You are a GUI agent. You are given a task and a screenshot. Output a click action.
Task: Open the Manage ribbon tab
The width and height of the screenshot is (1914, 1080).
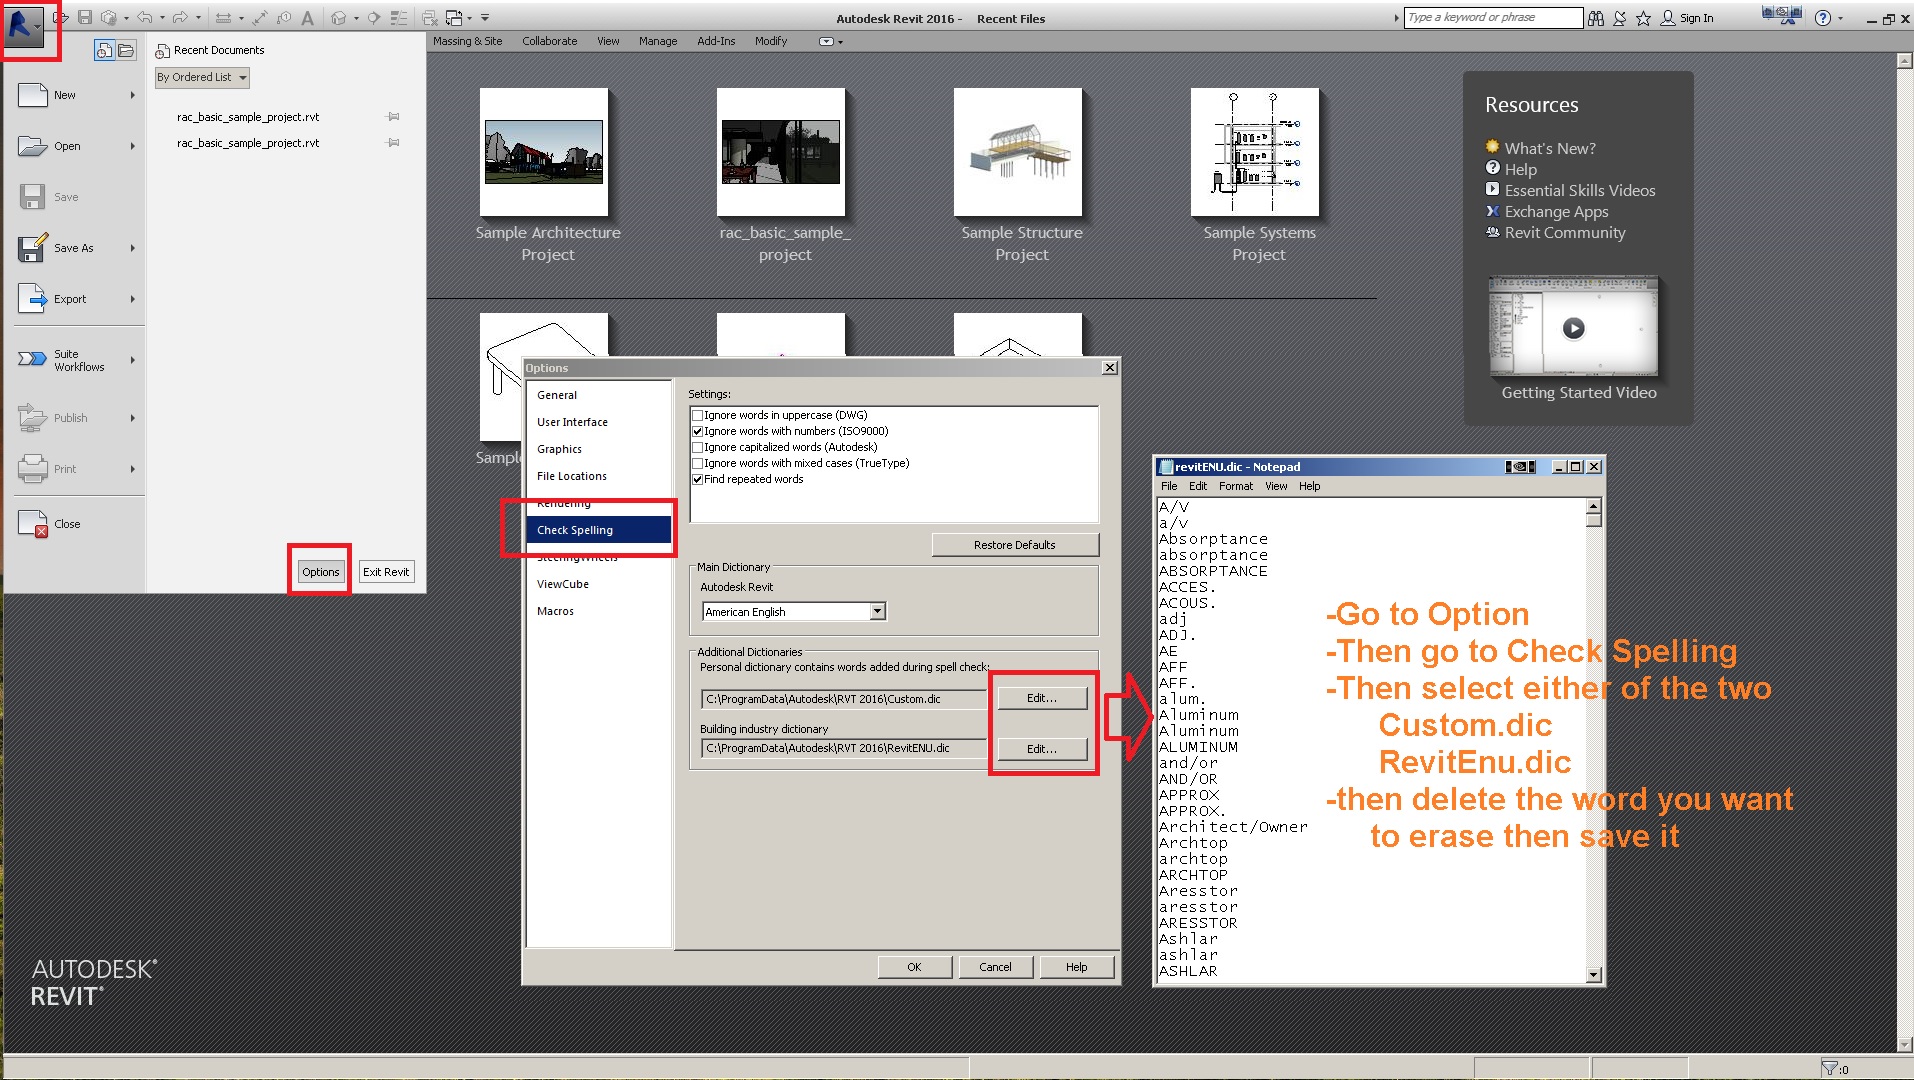point(658,41)
